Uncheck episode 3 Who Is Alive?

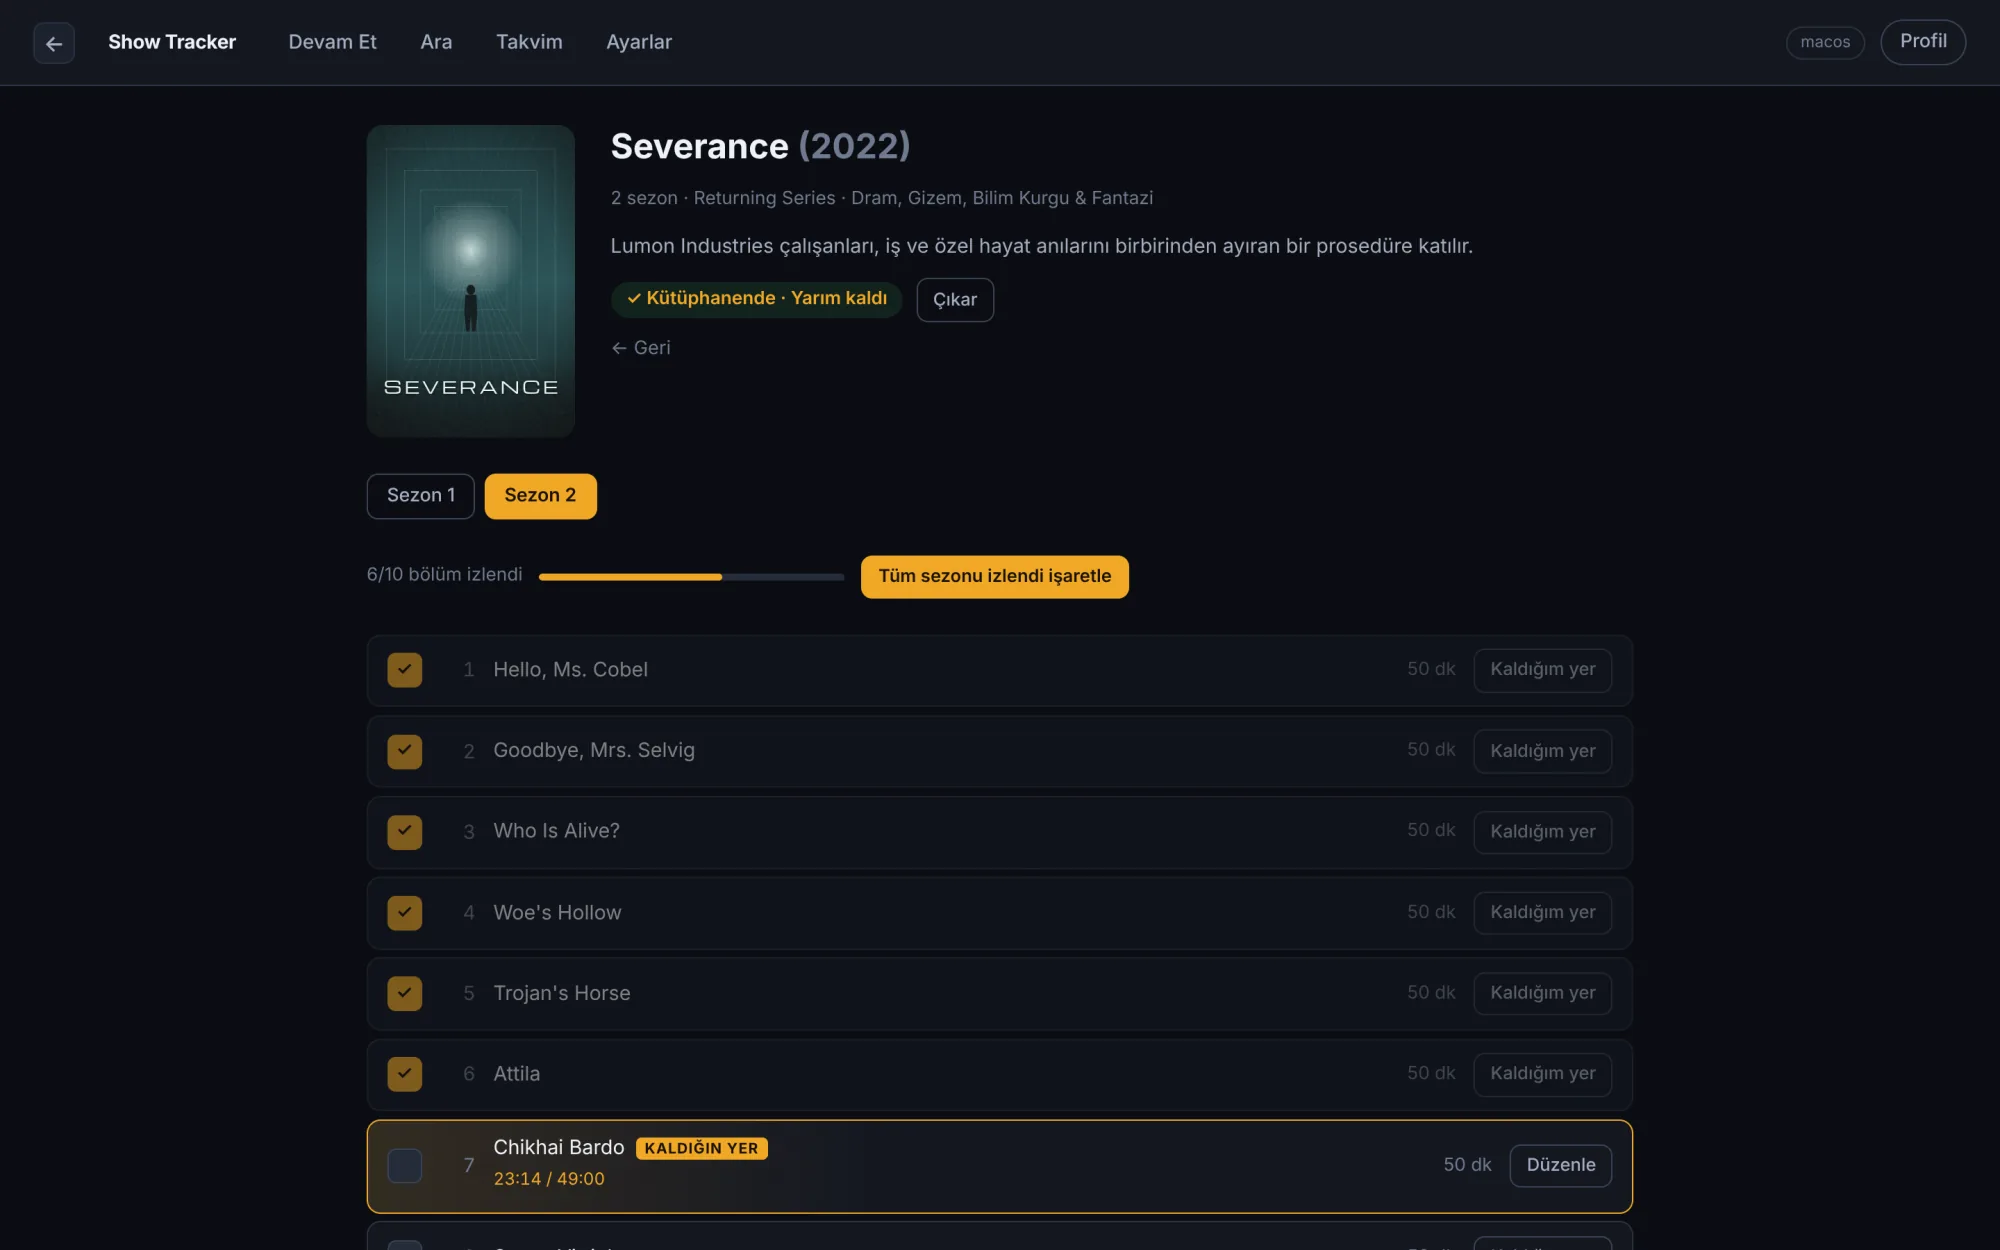pos(405,832)
